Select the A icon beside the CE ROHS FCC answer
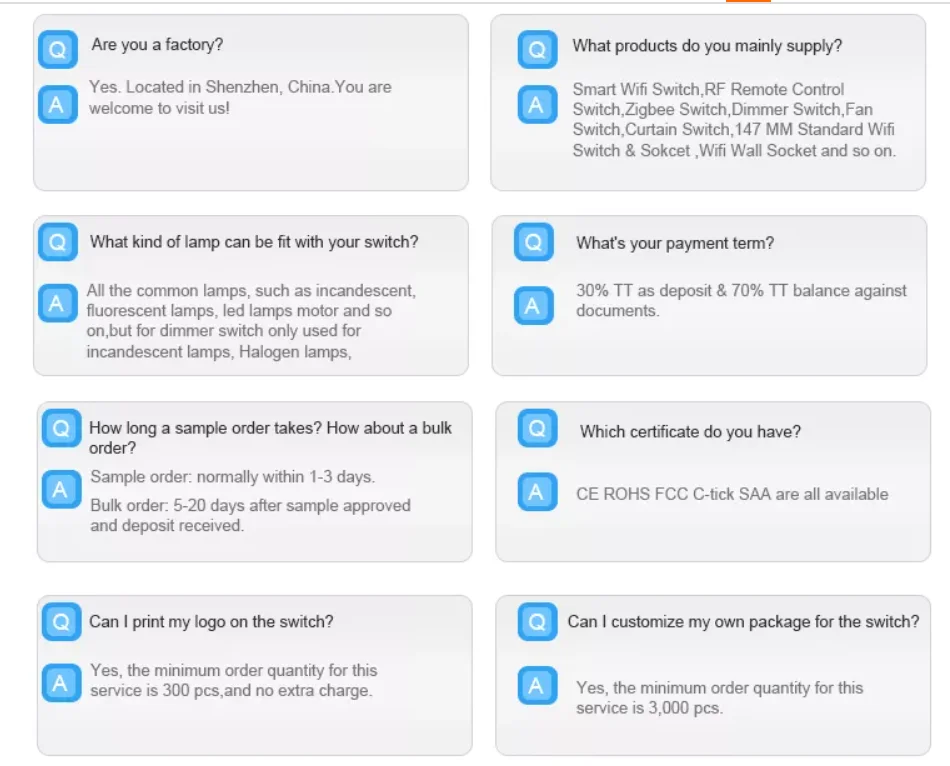This screenshot has width=950, height=766. point(537,491)
